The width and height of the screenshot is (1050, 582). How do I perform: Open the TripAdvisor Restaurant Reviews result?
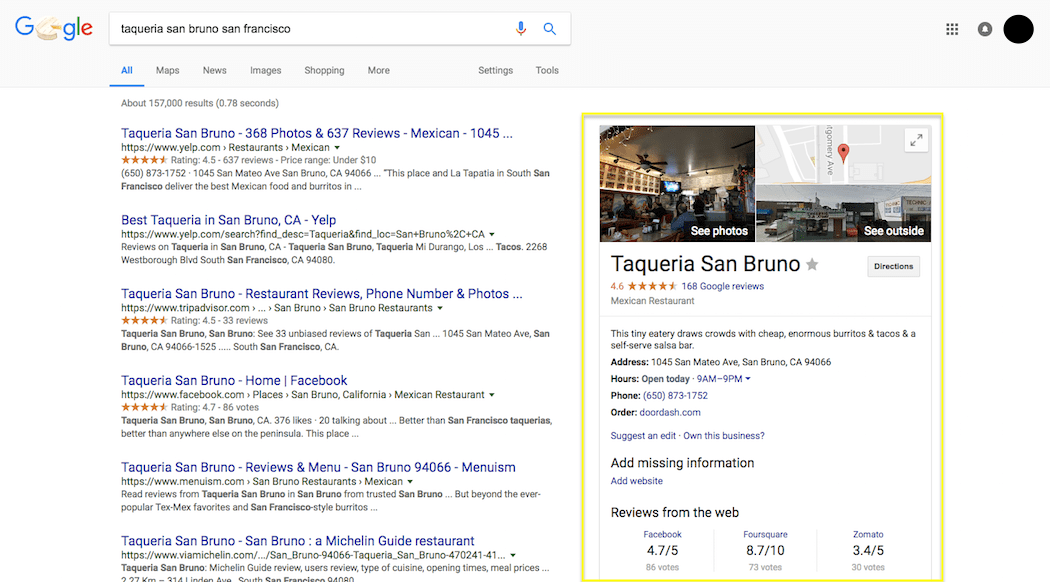[x=321, y=293]
